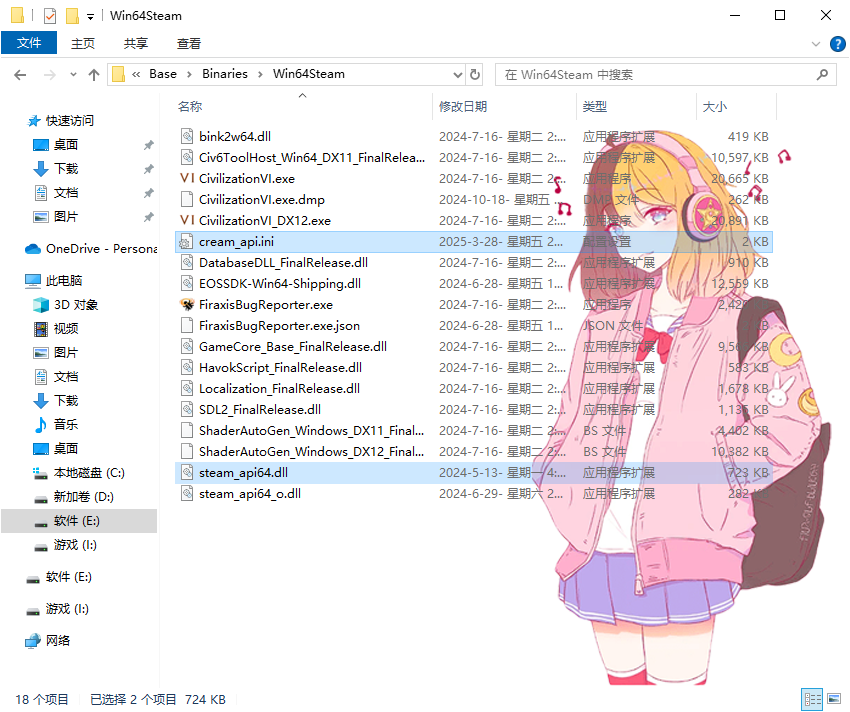Screen dimensions: 850x712
Task: Open the blue help question mark
Action: click(838, 44)
